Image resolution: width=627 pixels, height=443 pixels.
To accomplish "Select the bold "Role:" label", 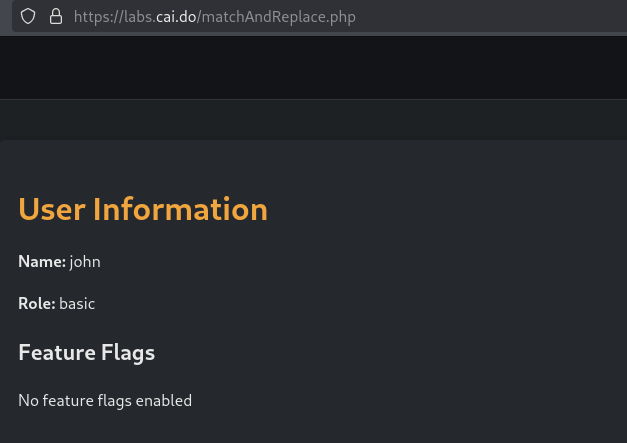I will pyautogui.click(x=37, y=303).
